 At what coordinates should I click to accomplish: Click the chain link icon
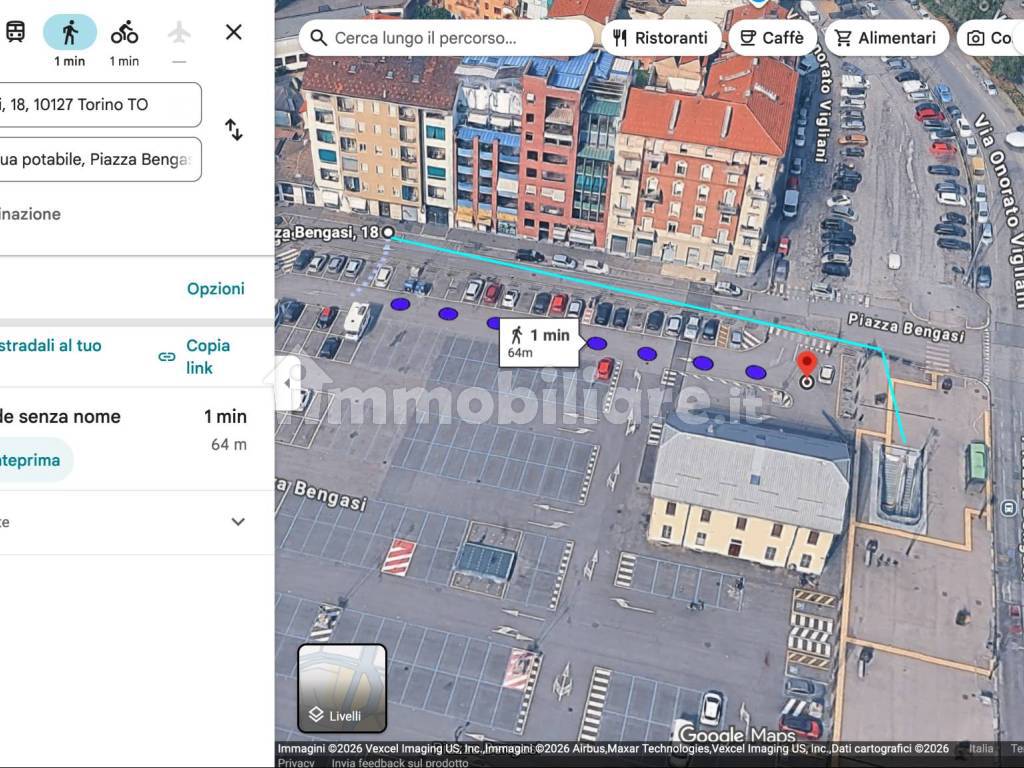(x=167, y=357)
